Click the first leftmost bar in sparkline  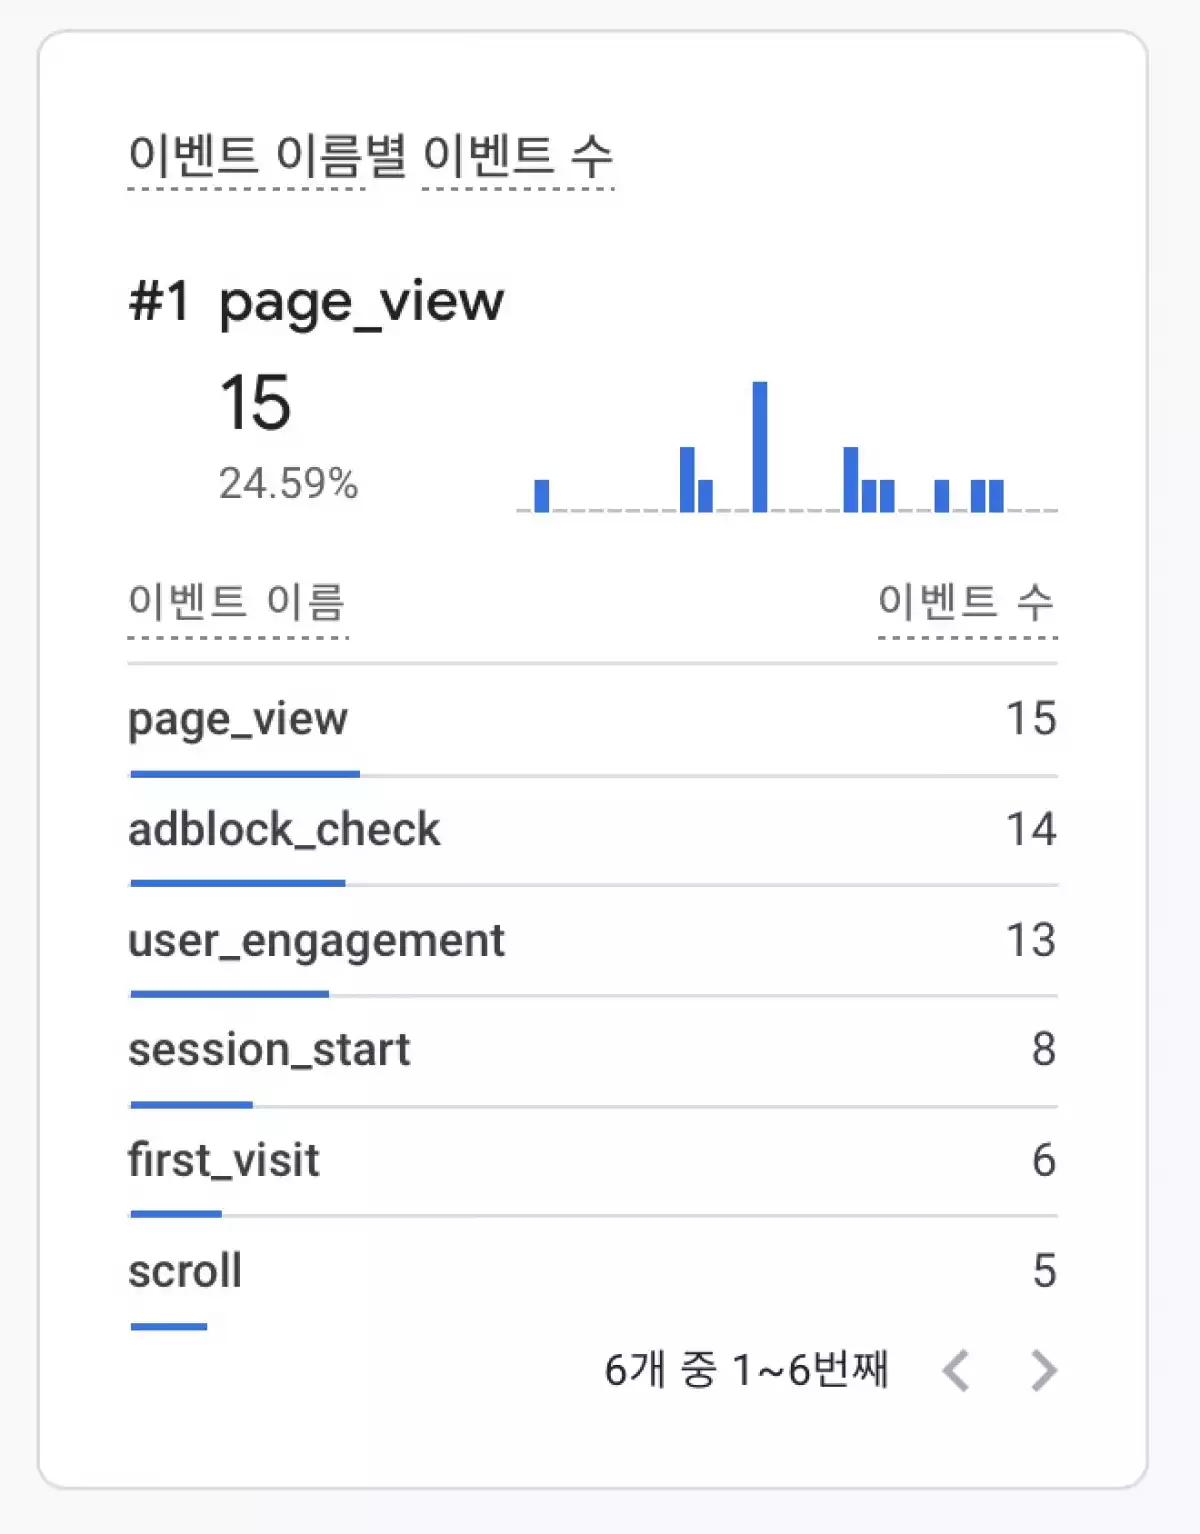541,496
